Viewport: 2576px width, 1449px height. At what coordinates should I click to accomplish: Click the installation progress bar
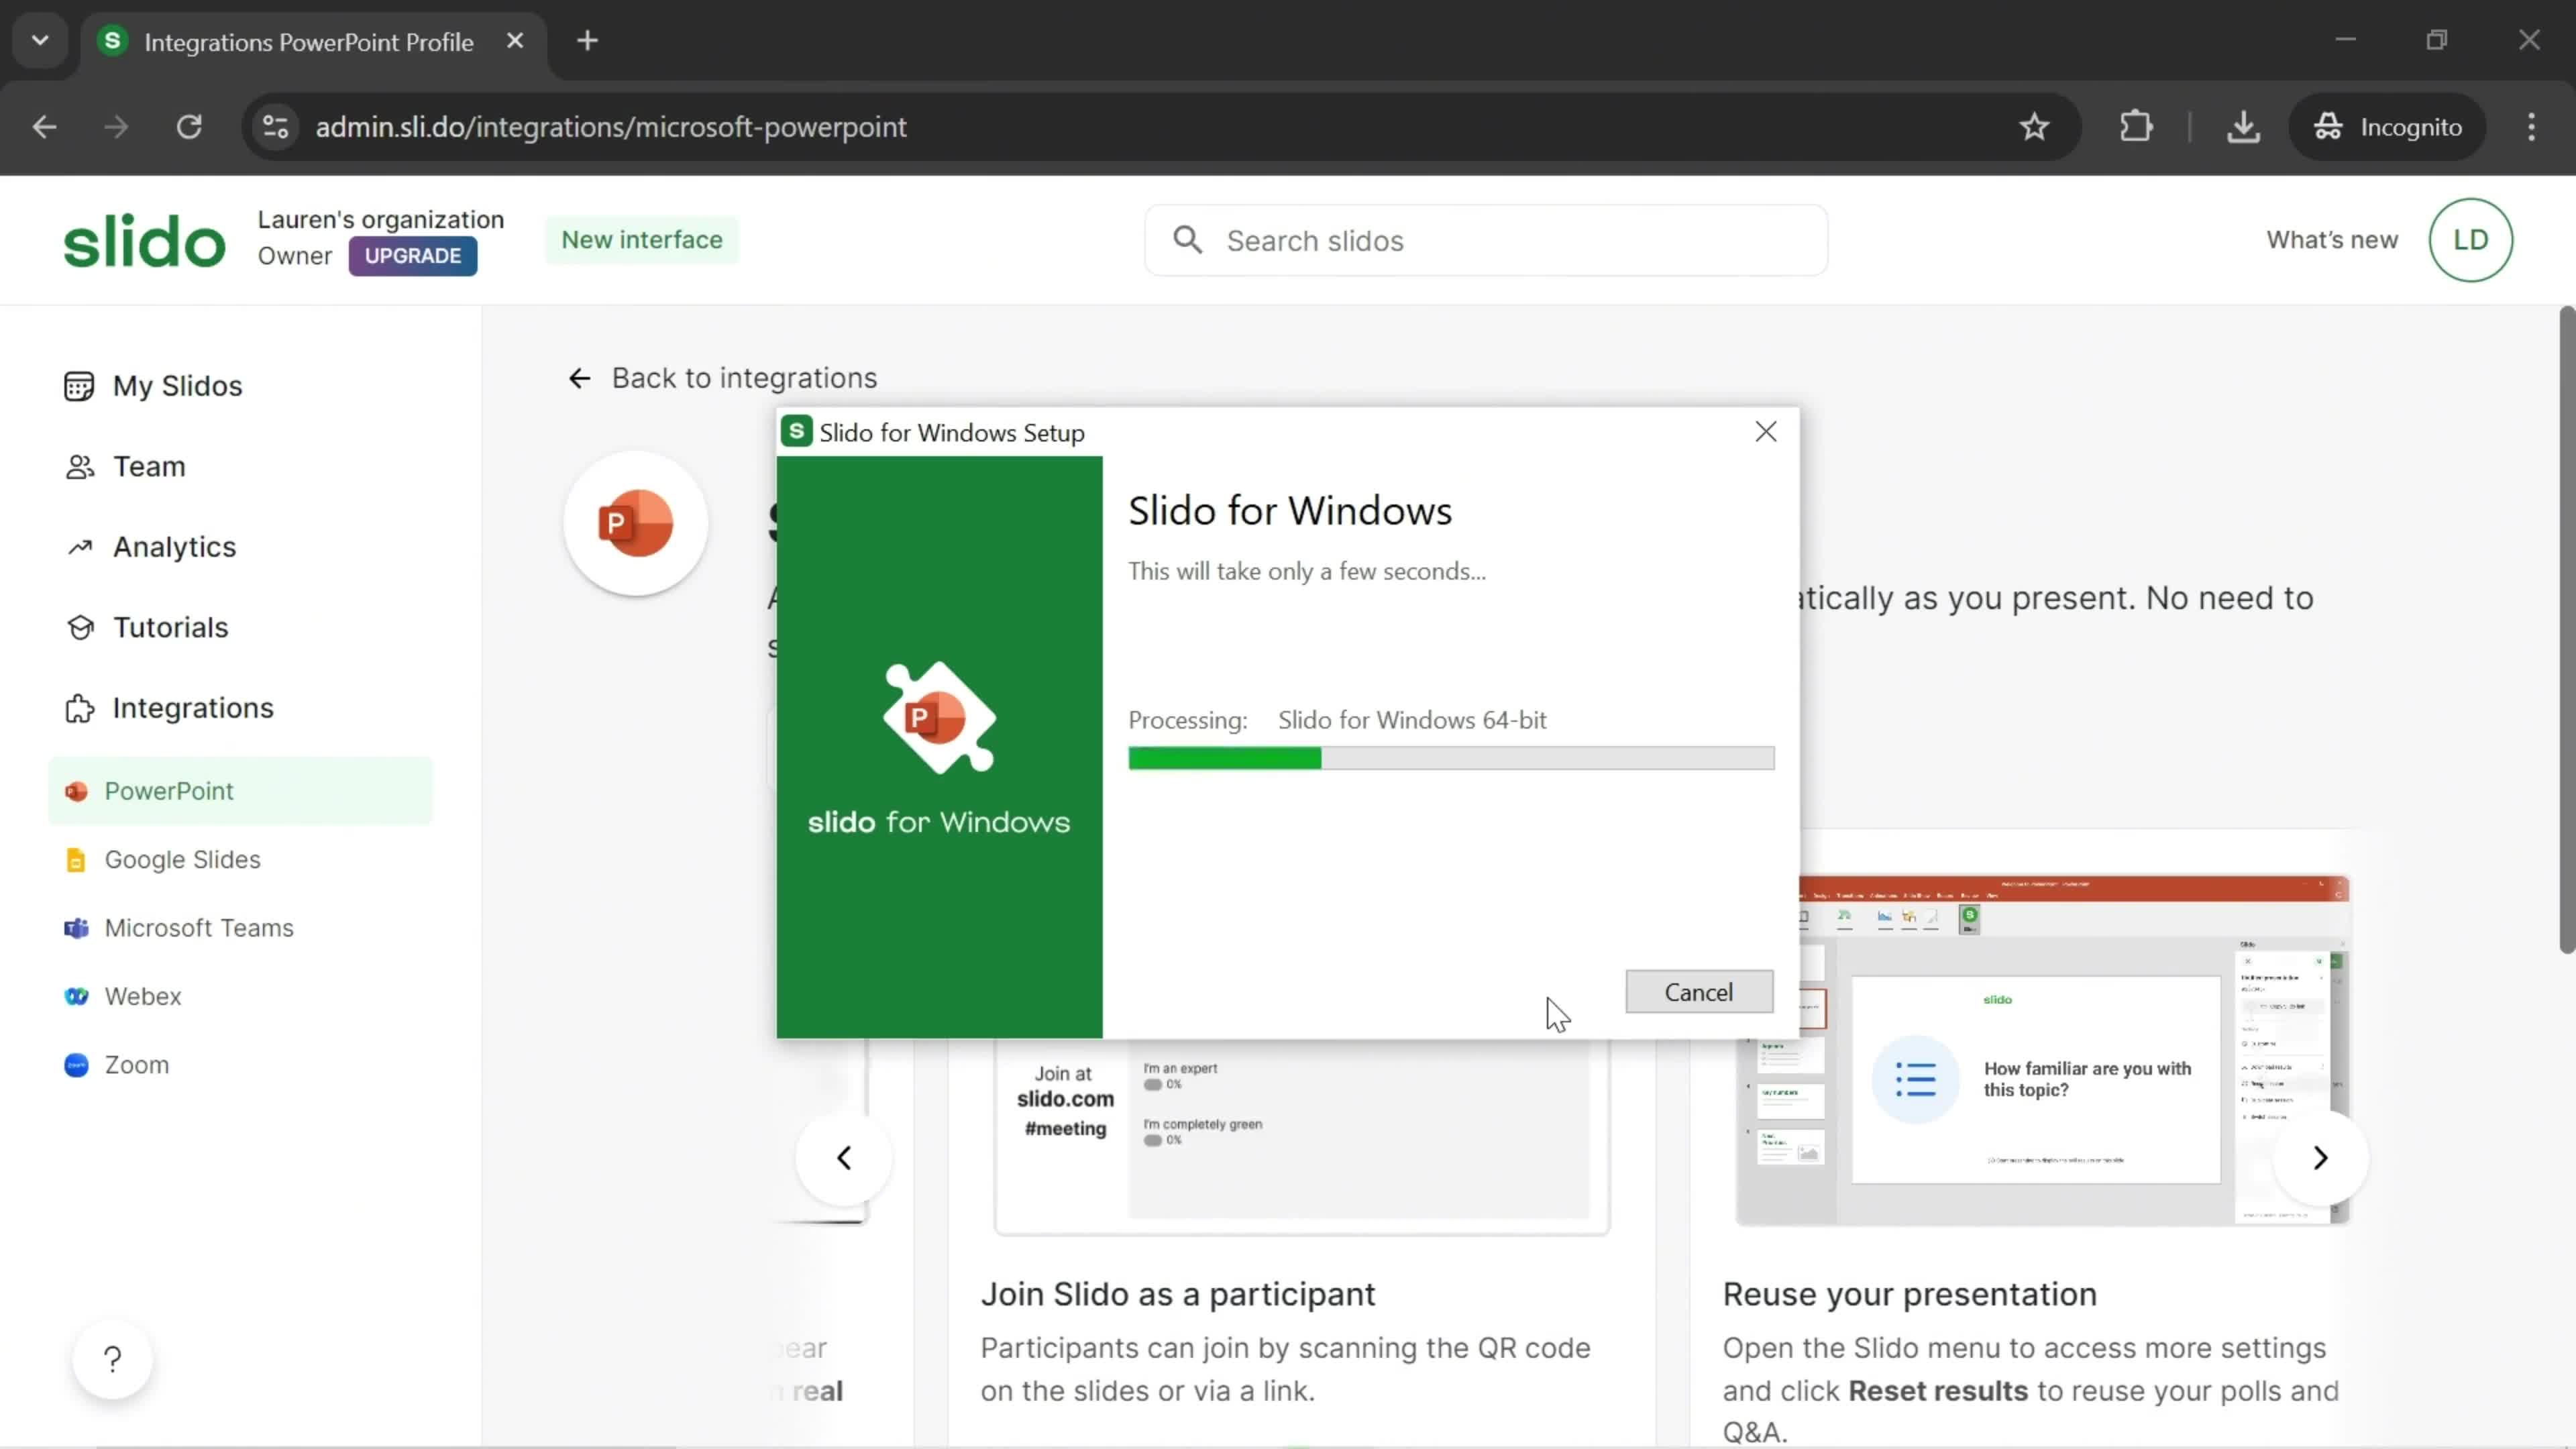(x=1451, y=758)
